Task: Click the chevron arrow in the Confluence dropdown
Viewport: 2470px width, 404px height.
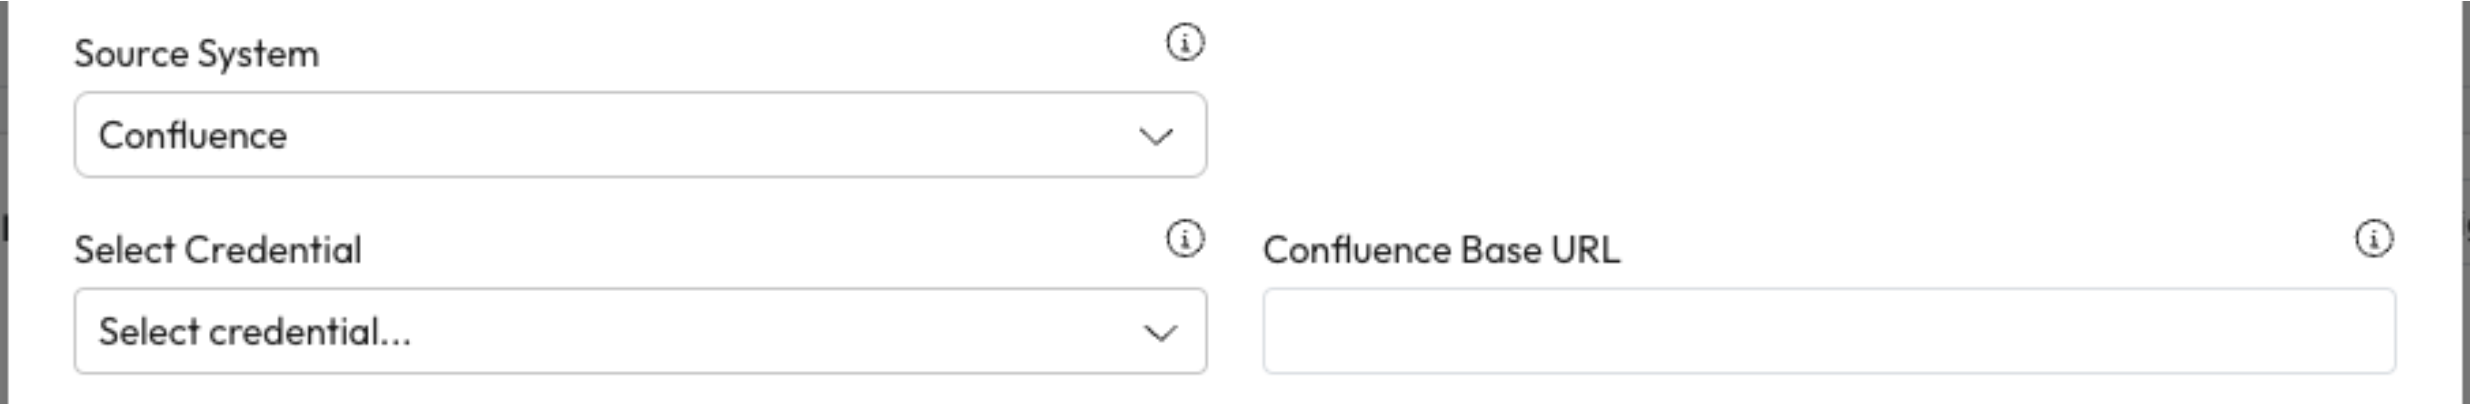Action: click(x=1156, y=136)
